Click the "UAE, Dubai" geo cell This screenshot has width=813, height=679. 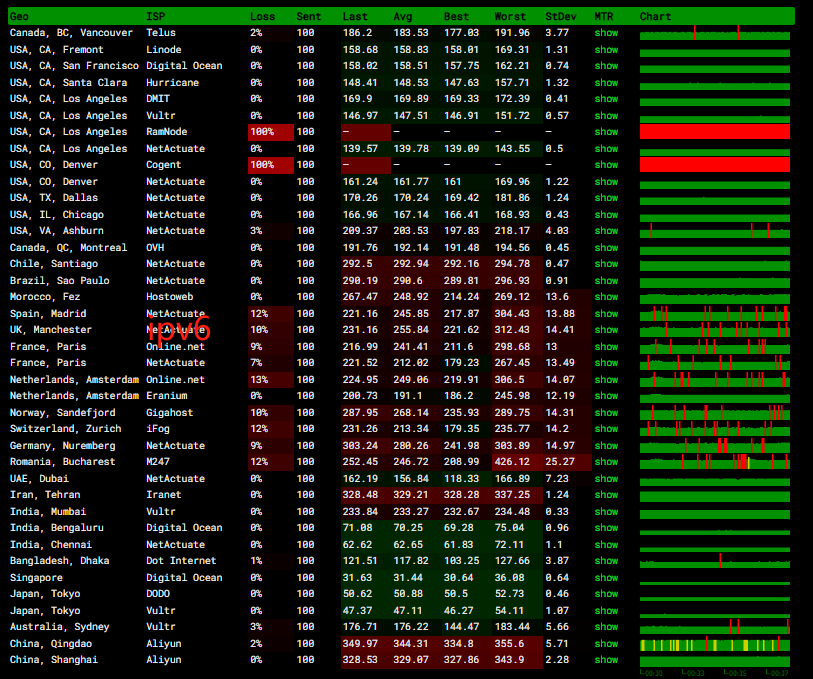pos(39,478)
